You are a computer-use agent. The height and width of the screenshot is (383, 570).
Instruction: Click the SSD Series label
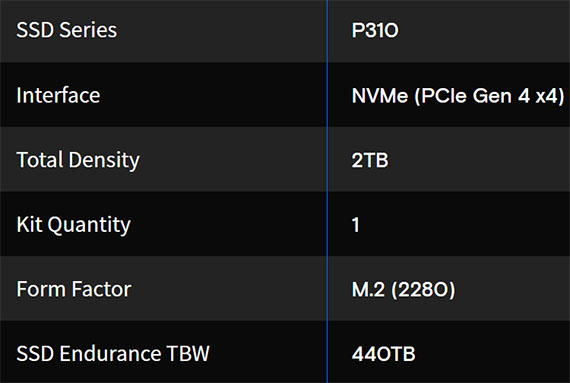[67, 30]
